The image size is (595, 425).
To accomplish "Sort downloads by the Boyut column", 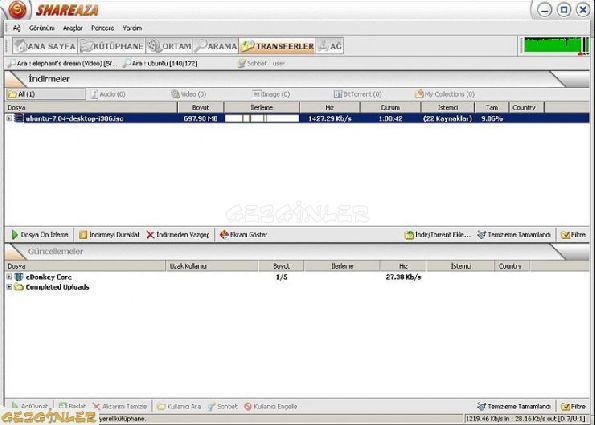I will pyautogui.click(x=200, y=107).
